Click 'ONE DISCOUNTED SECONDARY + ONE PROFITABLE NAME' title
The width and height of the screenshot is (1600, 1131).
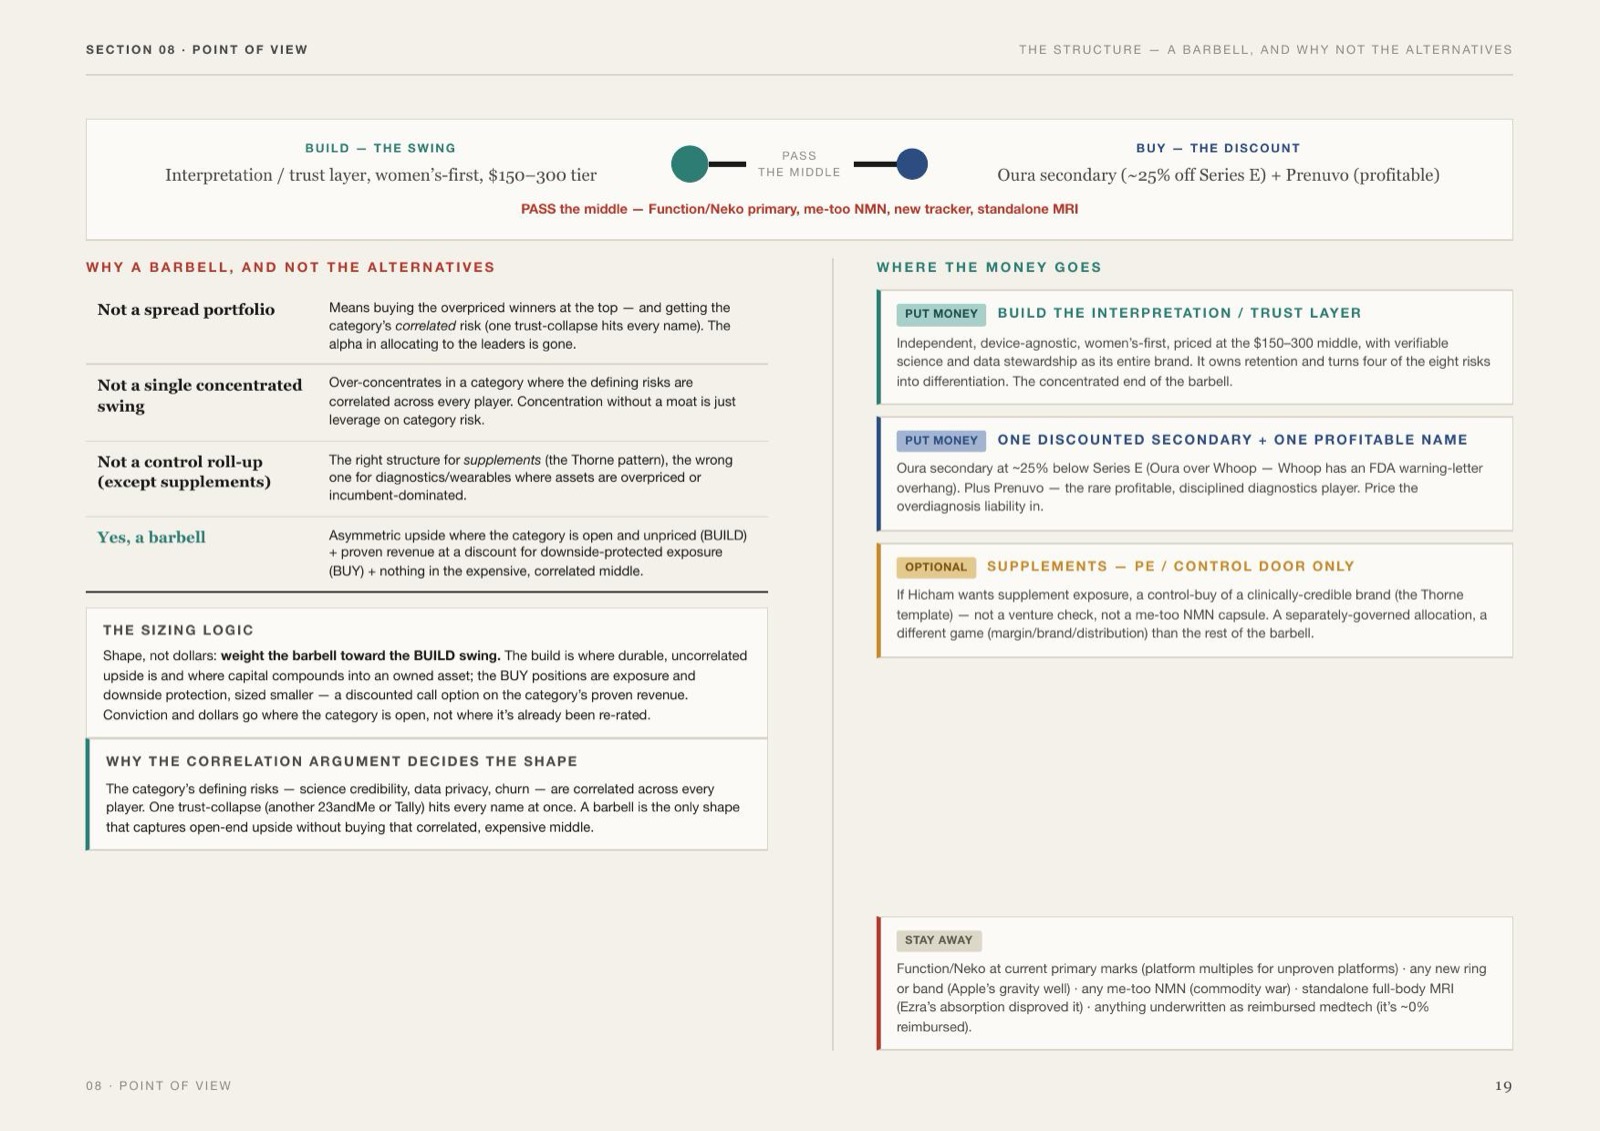(1232, 439)
